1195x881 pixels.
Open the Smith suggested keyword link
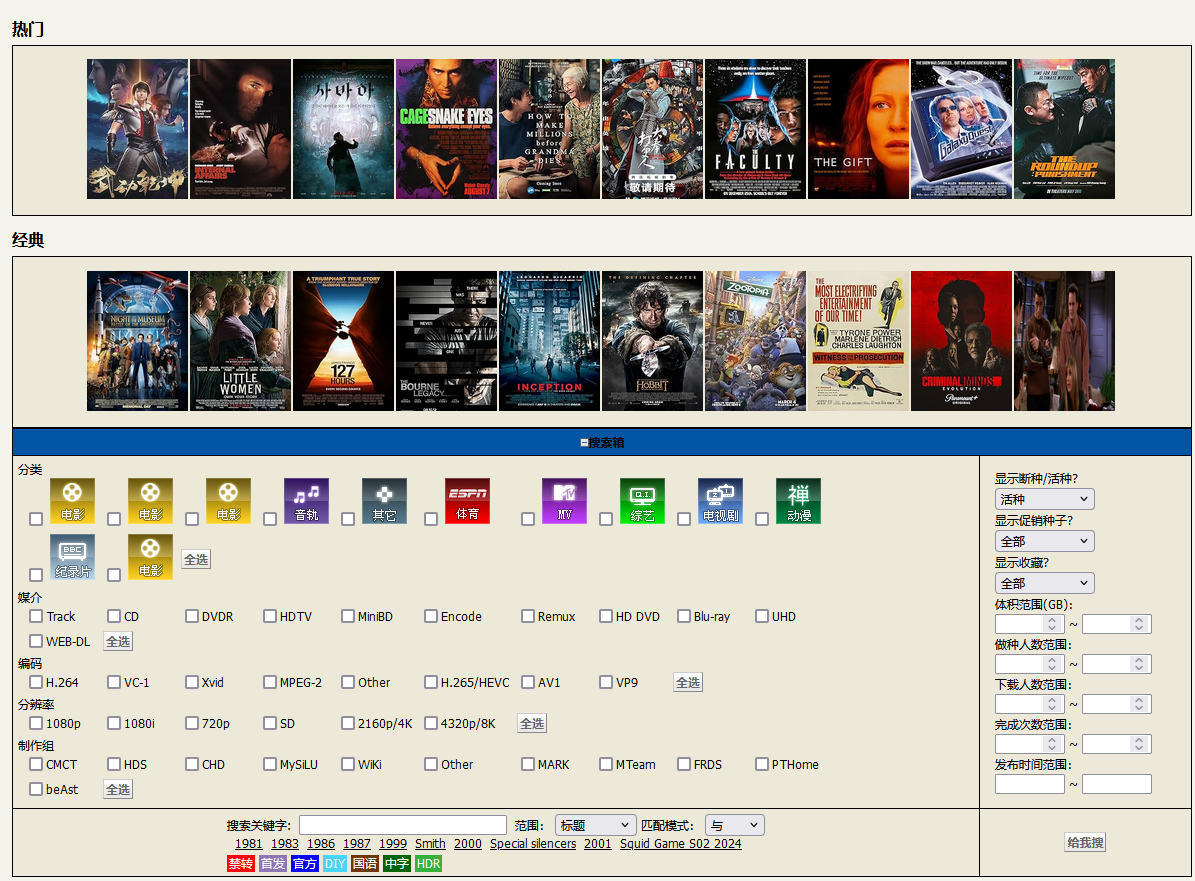pos(431,844)
